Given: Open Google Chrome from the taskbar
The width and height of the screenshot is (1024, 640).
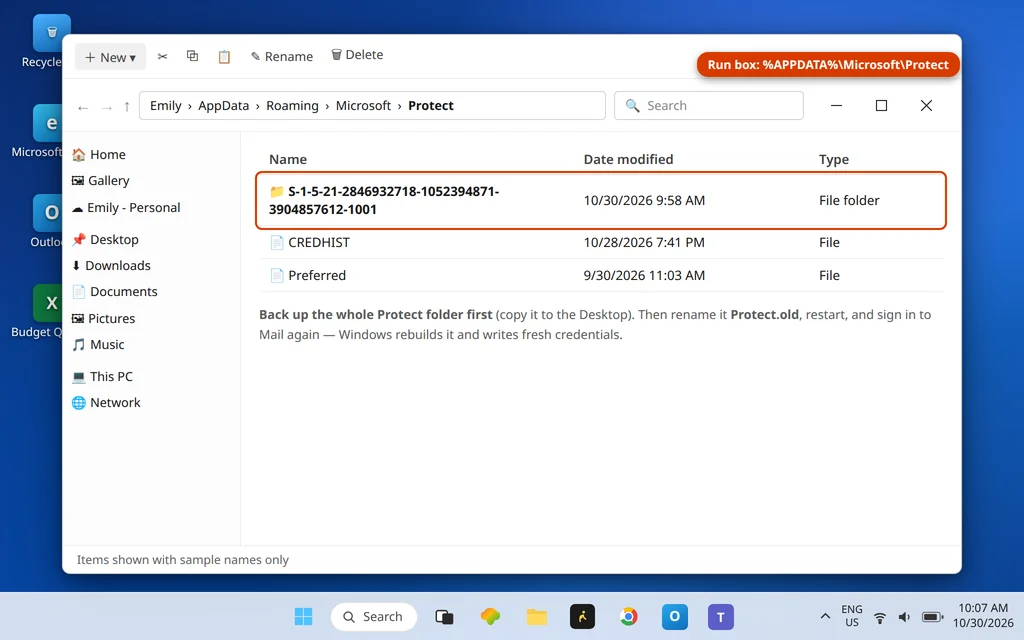Looking at the screenshot, I should (629, 616).
